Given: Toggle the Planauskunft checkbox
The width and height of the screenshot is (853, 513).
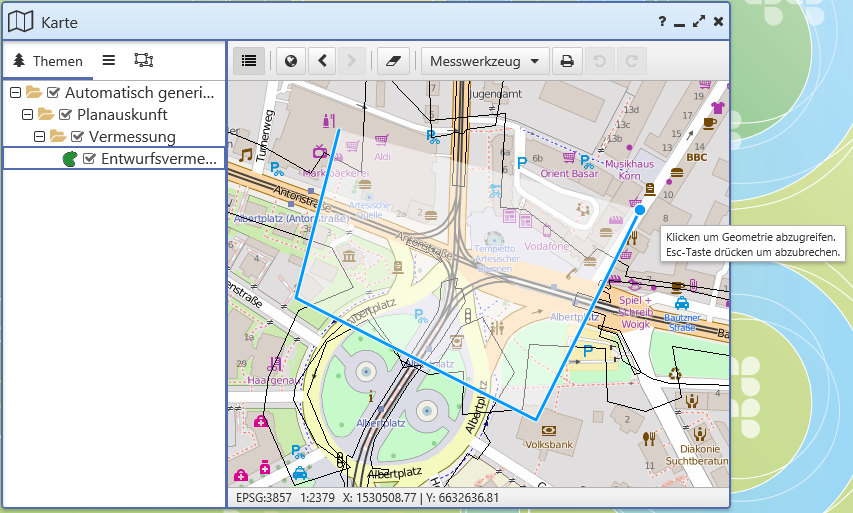Looking at the screenshot, I should 65,115.
